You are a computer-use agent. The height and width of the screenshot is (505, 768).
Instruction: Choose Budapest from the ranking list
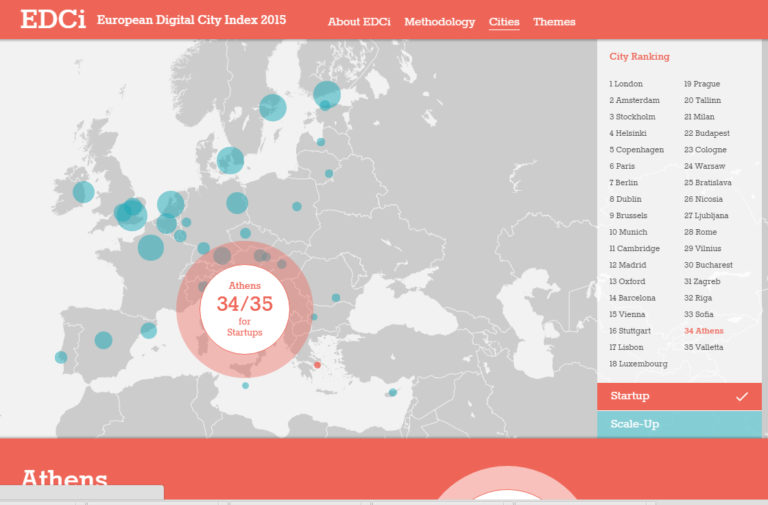click(x=708, y=133)
